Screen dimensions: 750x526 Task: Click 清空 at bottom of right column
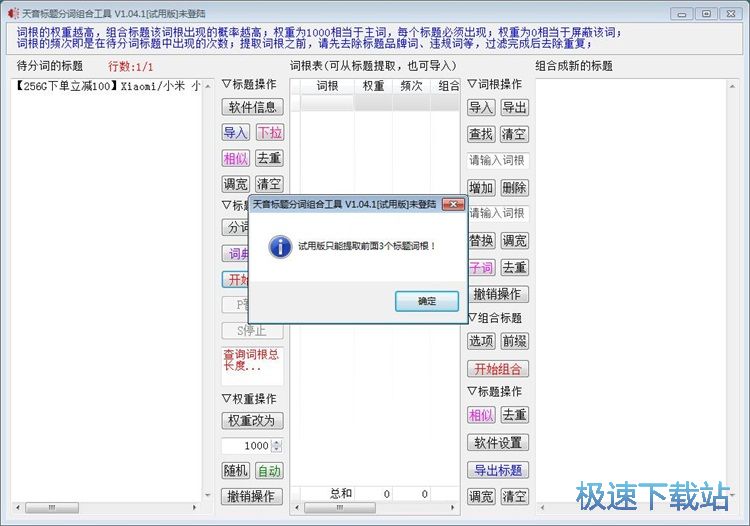(x=515, y=496)
